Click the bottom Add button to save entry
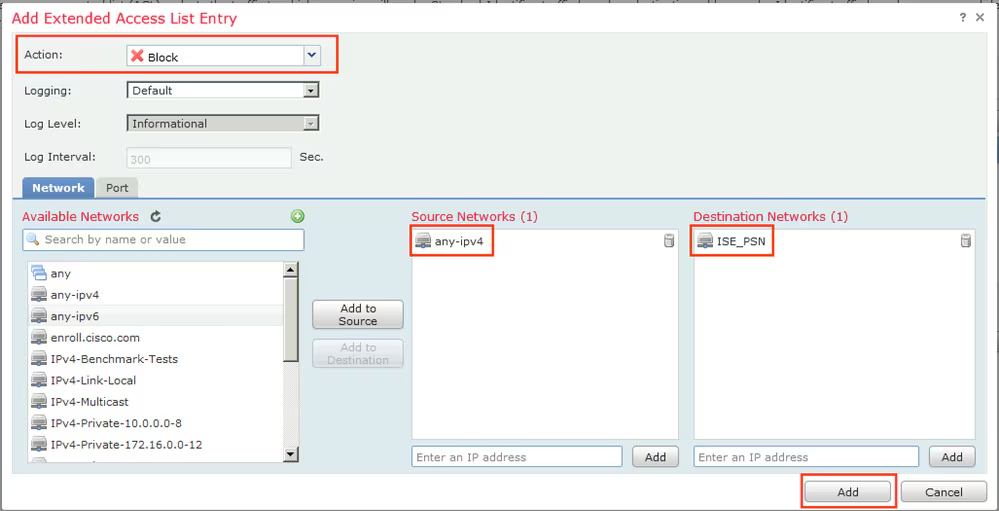The image size is (999, 511). (848, 492)
